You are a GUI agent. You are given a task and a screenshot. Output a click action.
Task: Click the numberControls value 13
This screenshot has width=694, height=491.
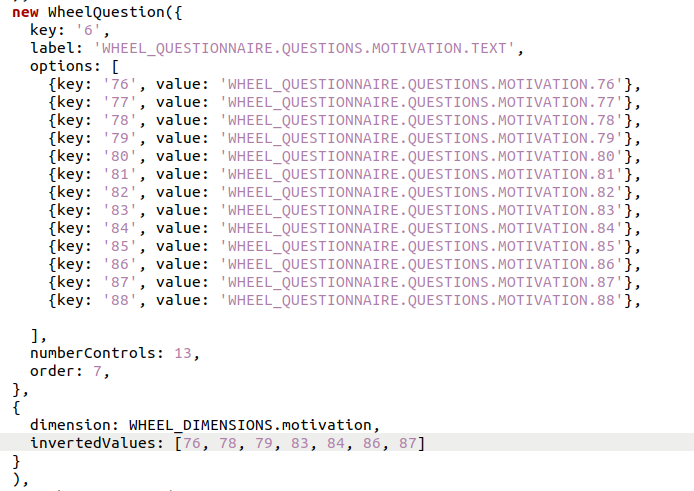tap(184, 354)
